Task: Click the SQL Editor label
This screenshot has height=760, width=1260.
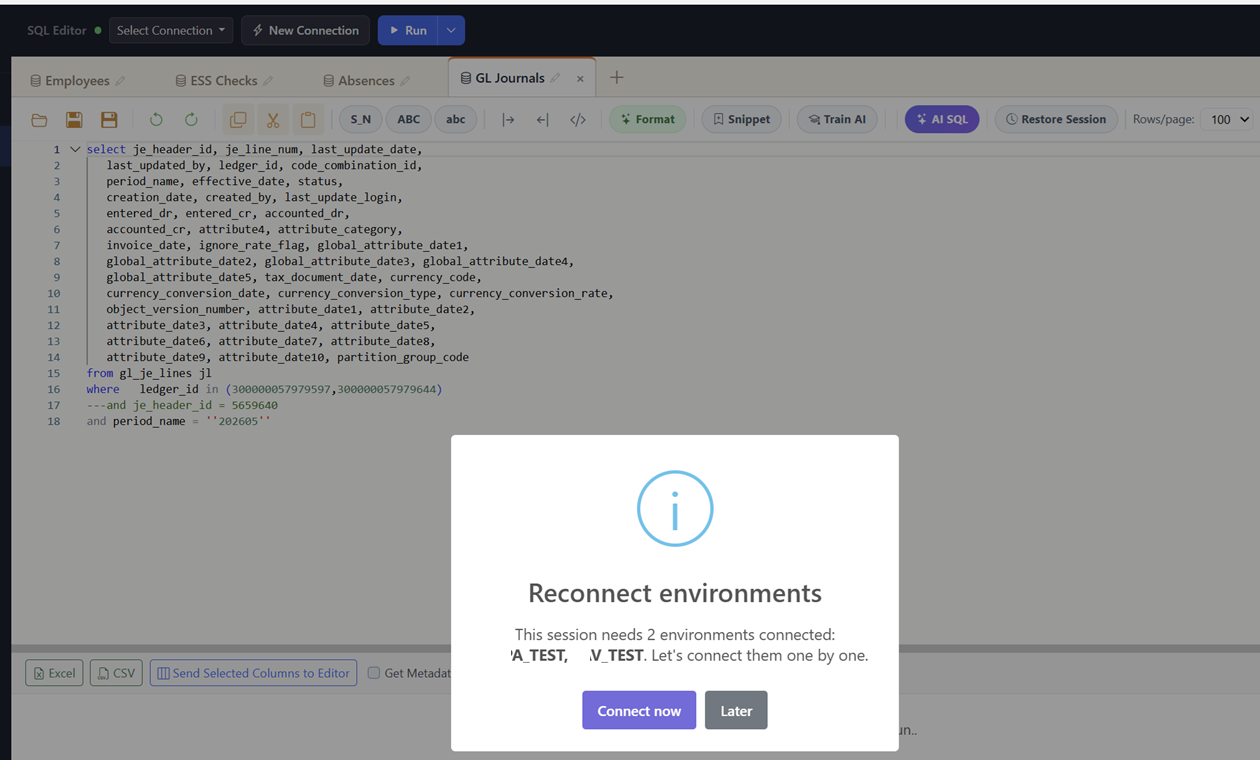Action: tap(57, 30)
